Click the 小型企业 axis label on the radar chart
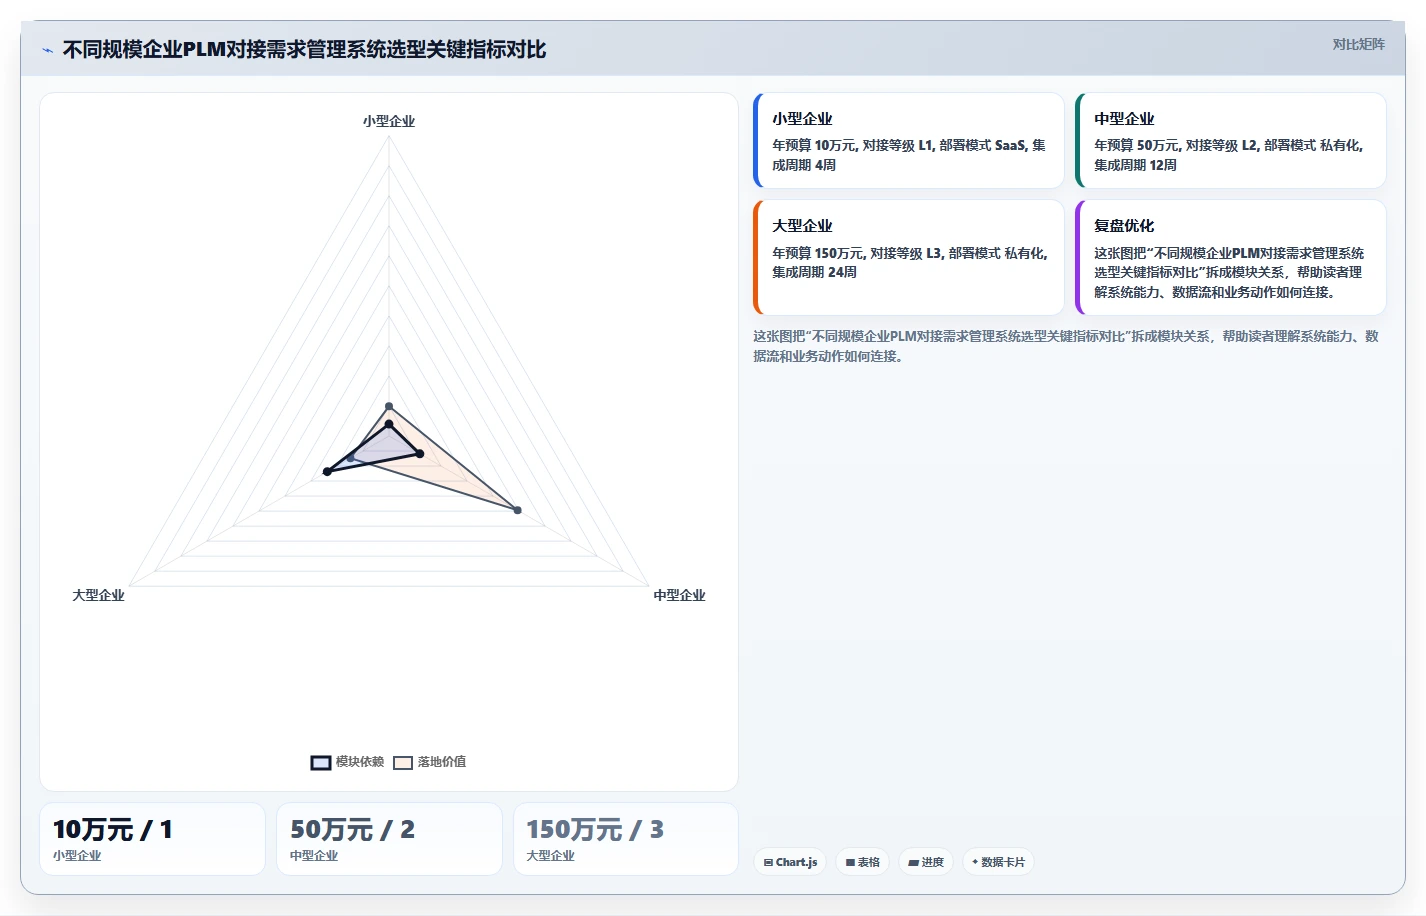Screen dimensions: 1426x916 click(389, 121)
